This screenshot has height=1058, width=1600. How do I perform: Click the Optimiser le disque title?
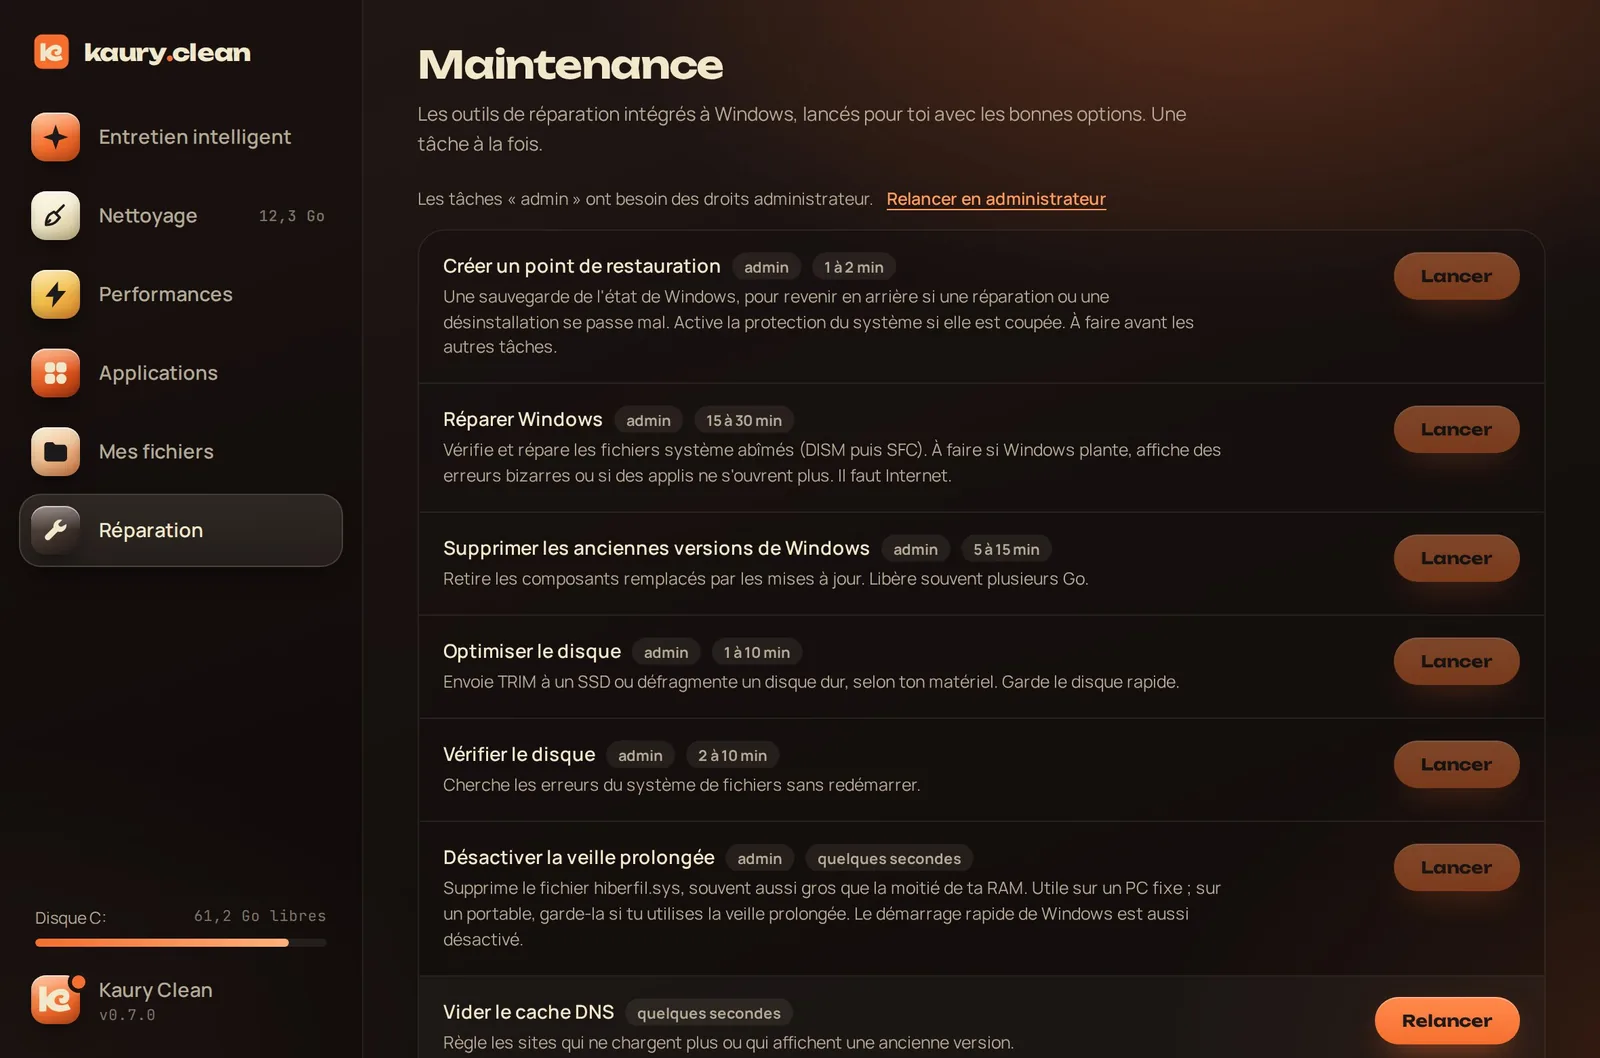tap(532, 651)
